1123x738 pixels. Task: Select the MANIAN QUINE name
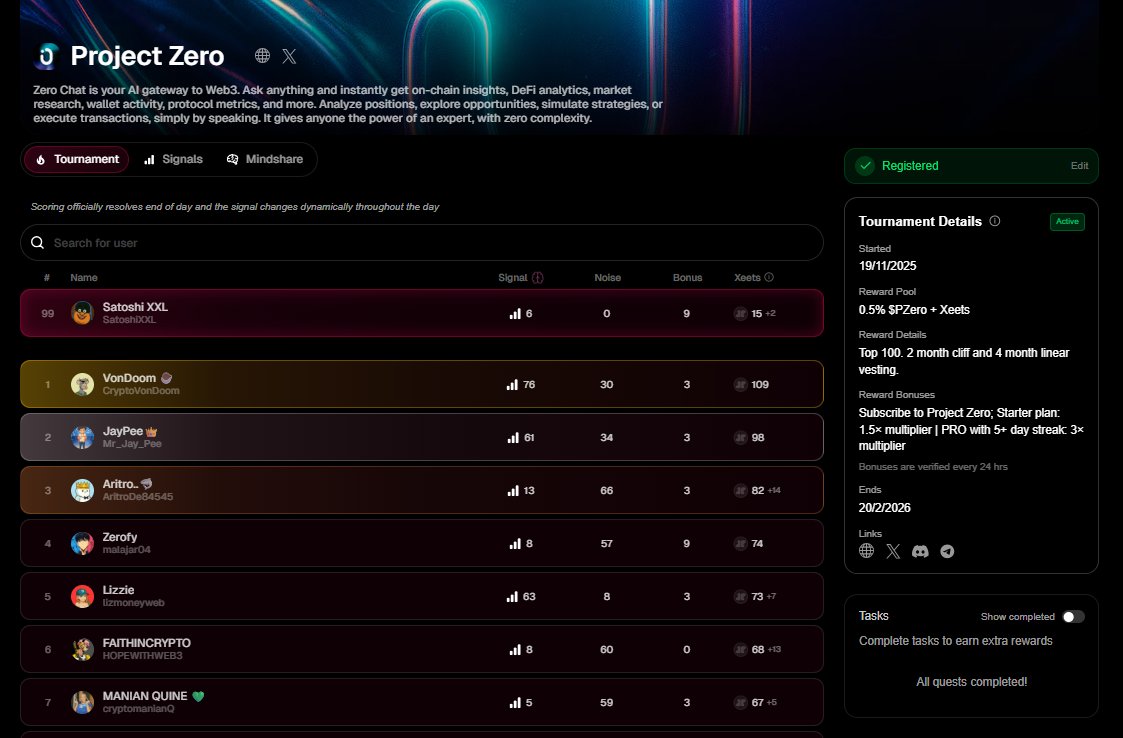tap(145, 696)
